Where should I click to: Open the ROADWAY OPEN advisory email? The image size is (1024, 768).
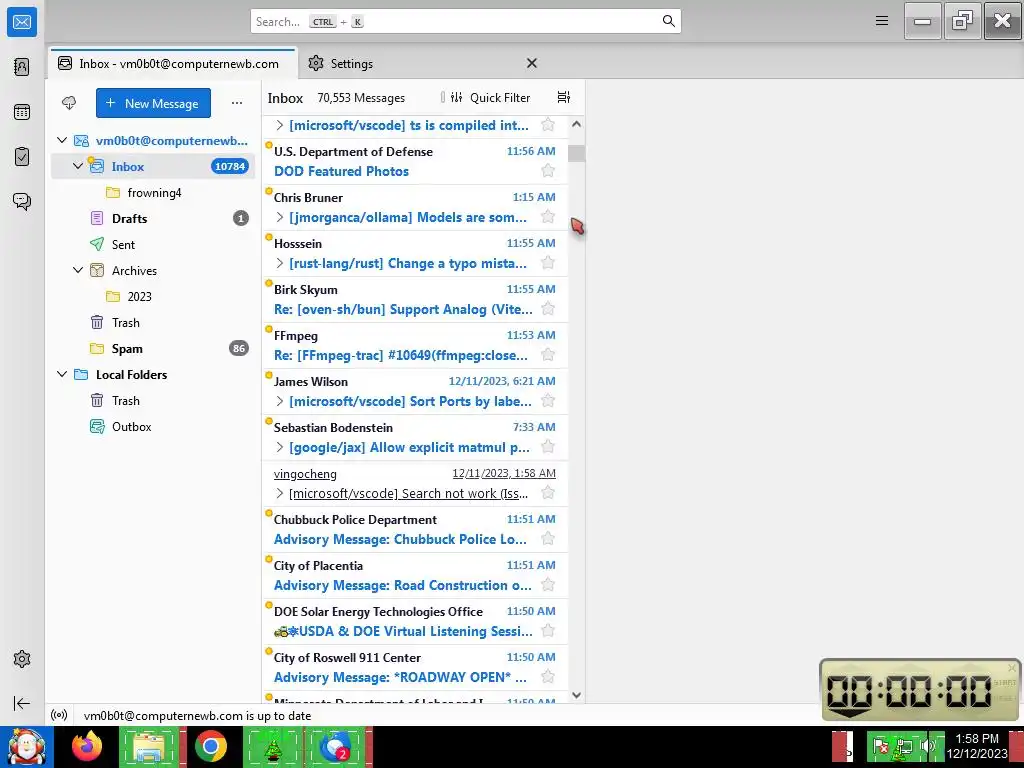point(415,667)
